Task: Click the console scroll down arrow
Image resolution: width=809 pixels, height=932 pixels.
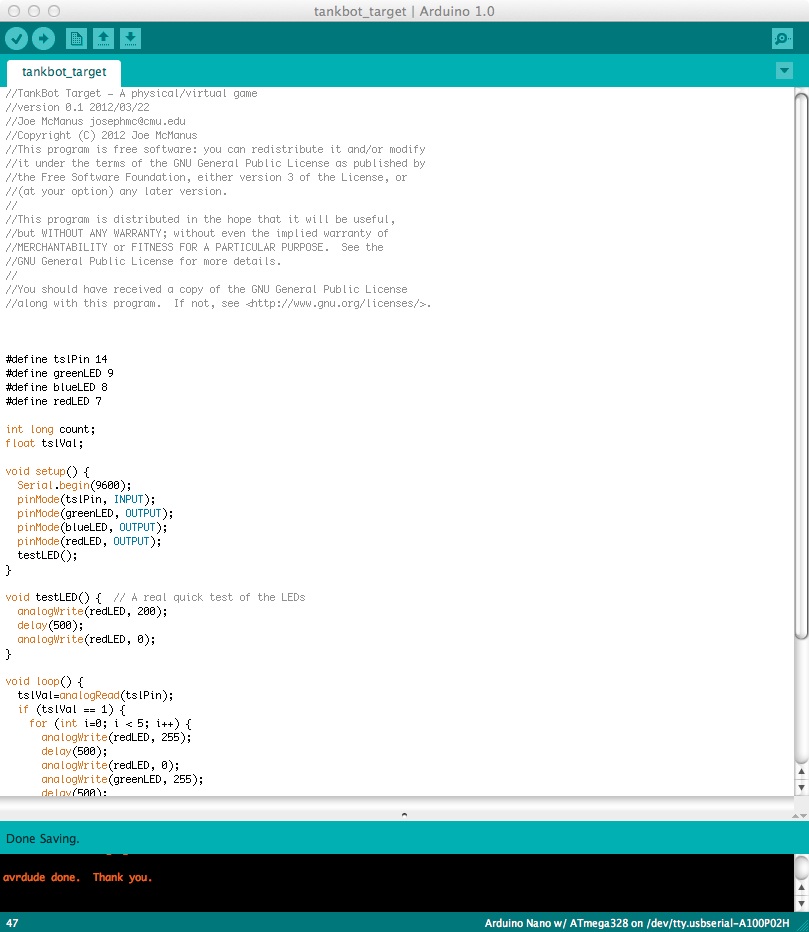Action: pyautogui.click(x=801, y=903)
